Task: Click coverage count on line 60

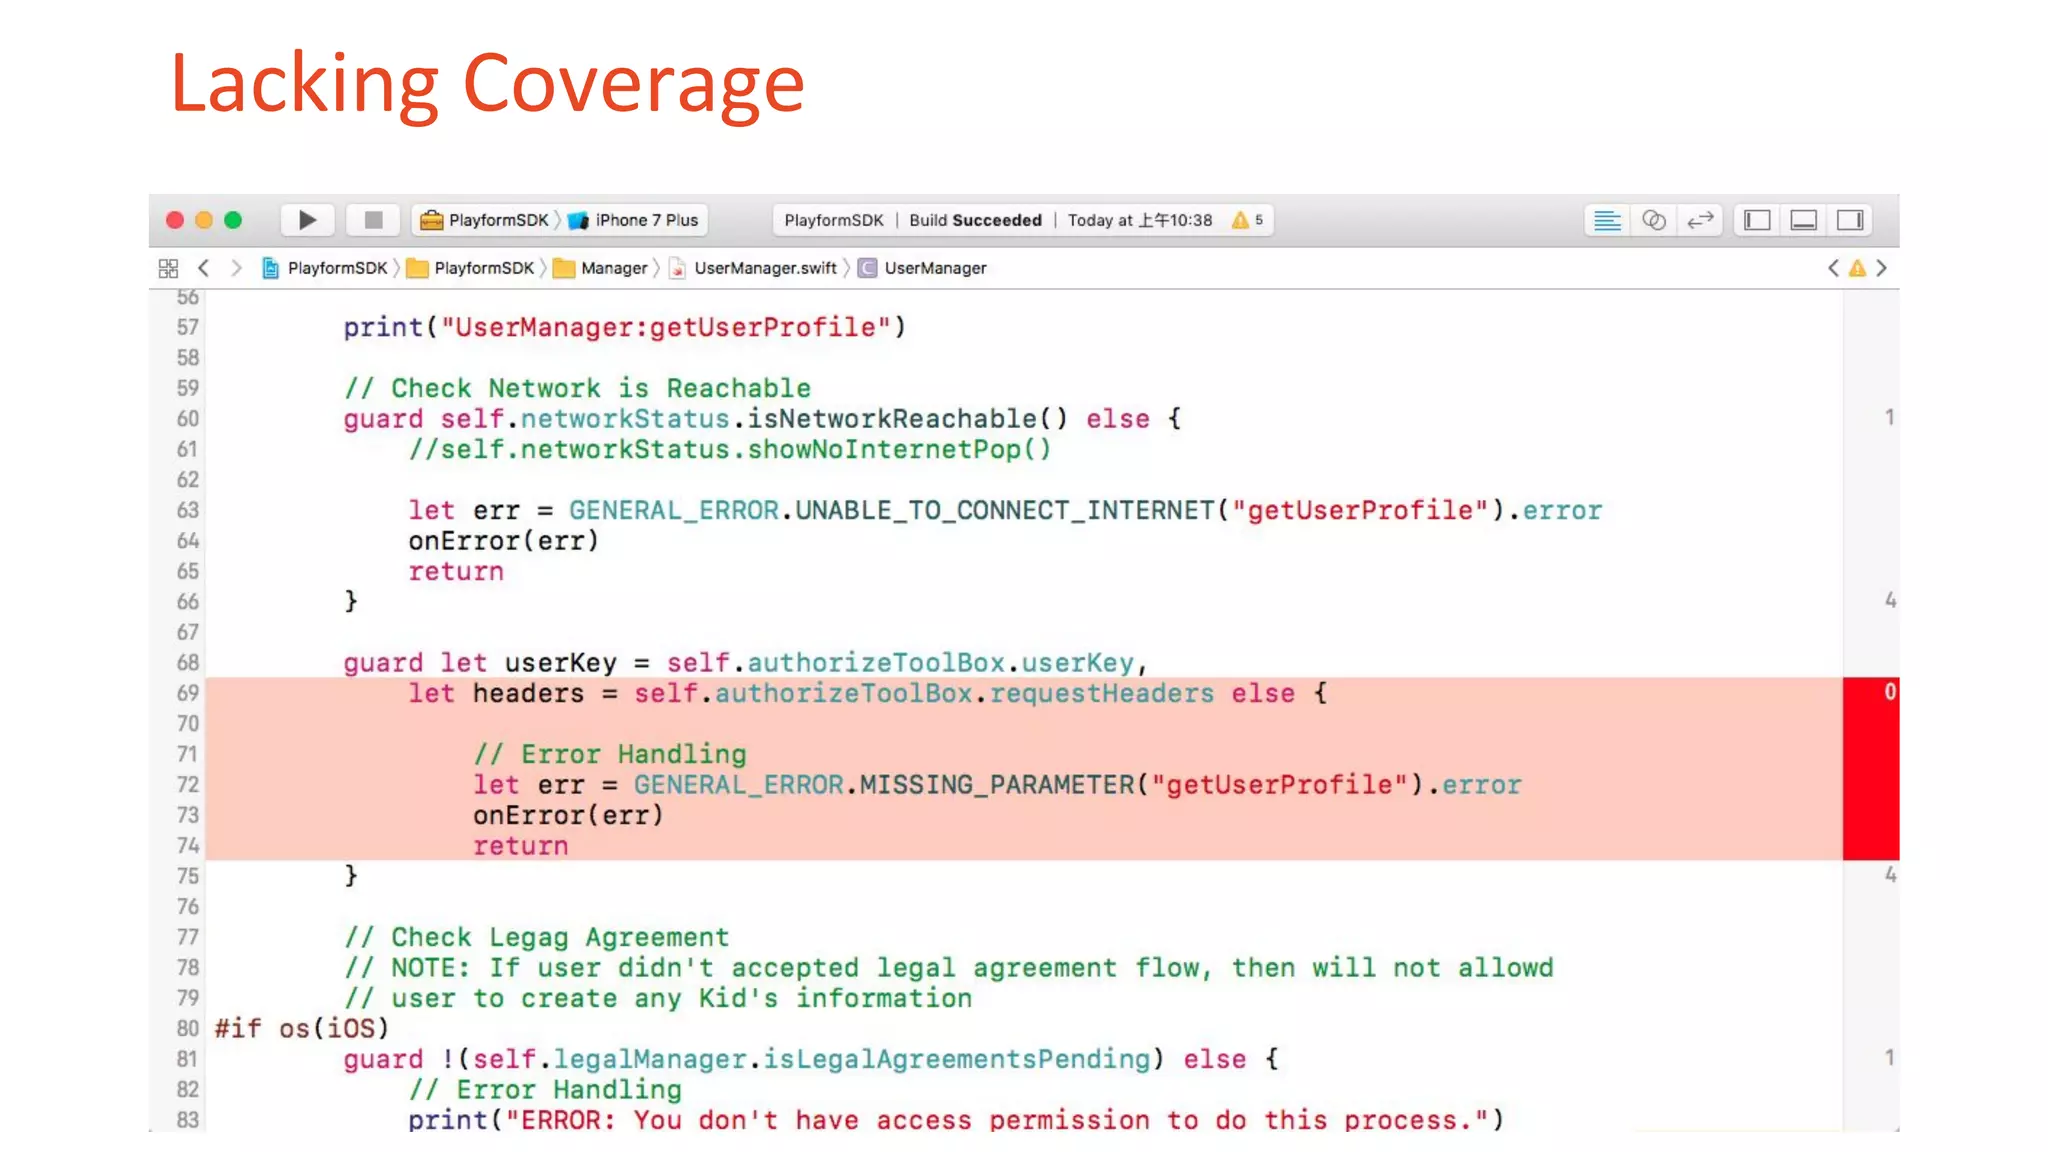Action: tap(1889, 417)
